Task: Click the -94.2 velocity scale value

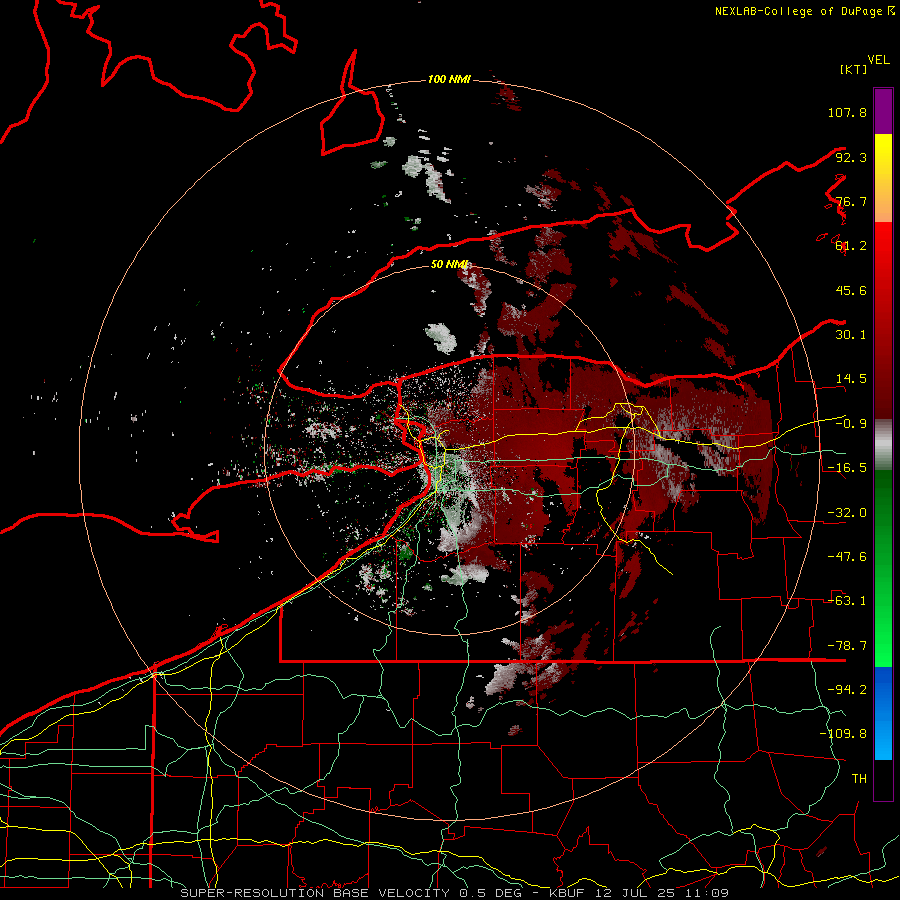Action: (x=847, y=690)
